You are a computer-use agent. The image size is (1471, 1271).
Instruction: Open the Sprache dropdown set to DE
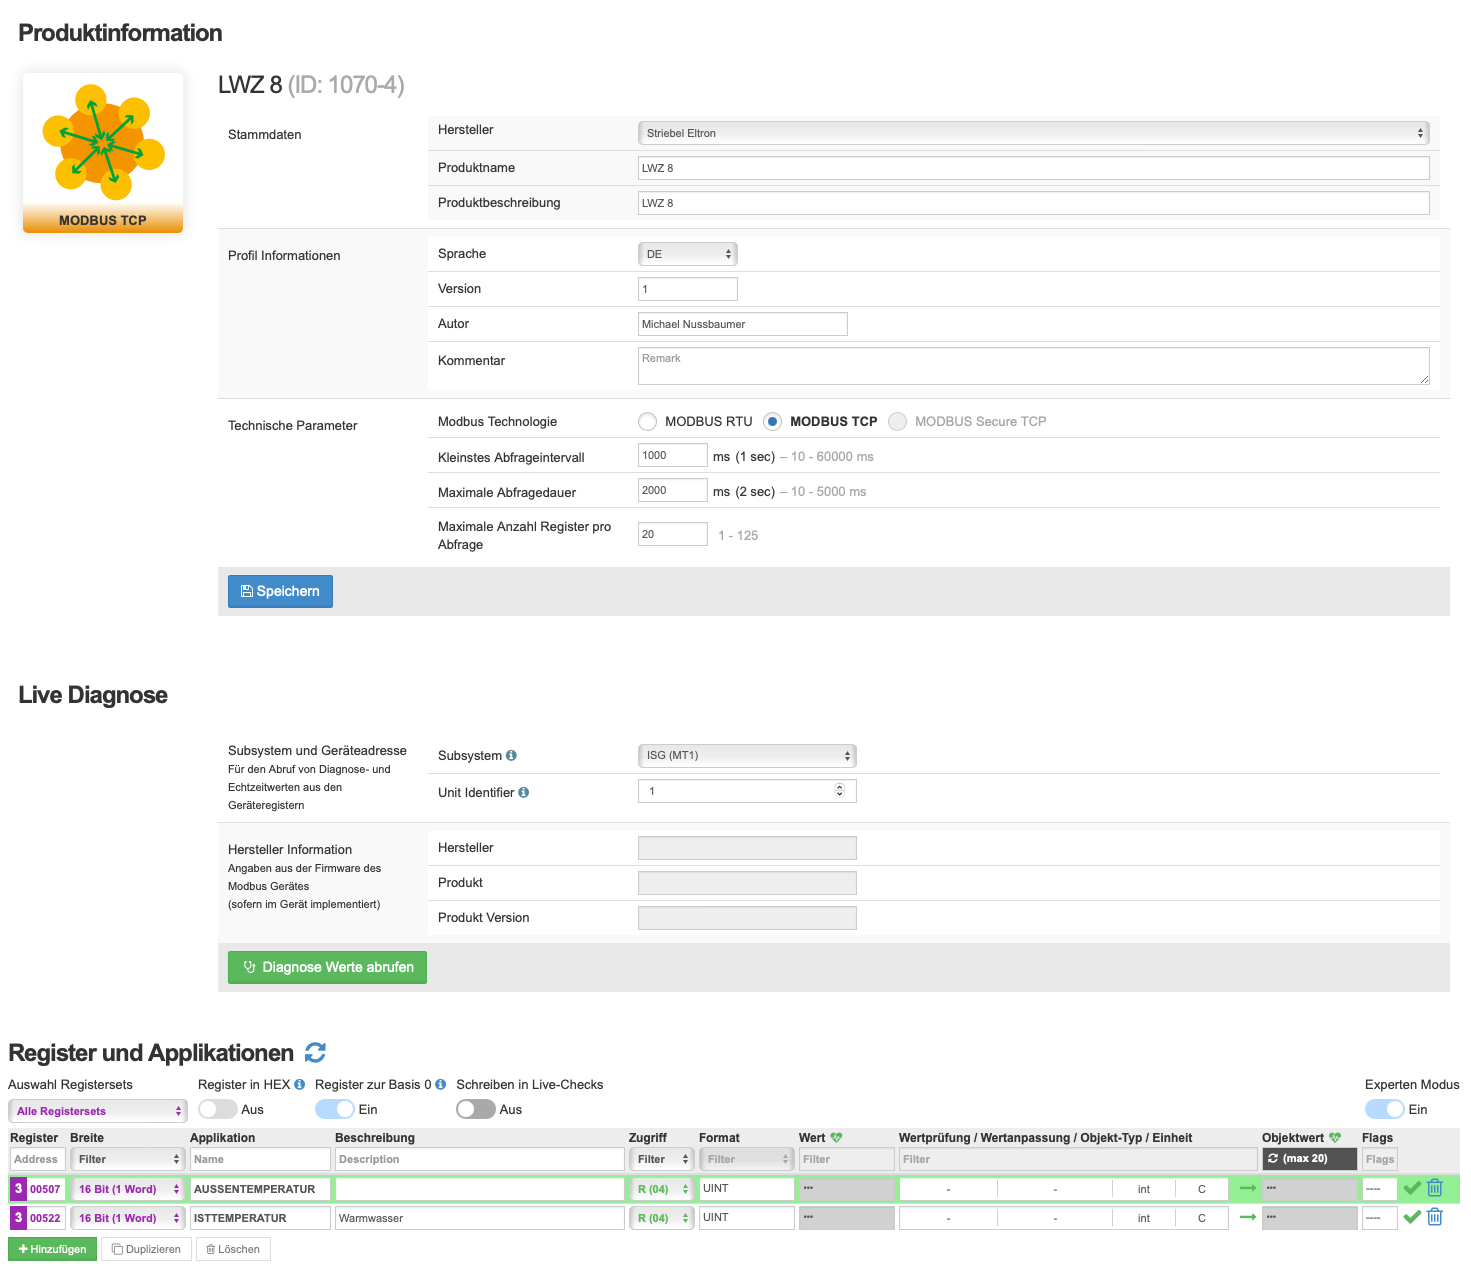pyautogui.click(x=688, y=254)
